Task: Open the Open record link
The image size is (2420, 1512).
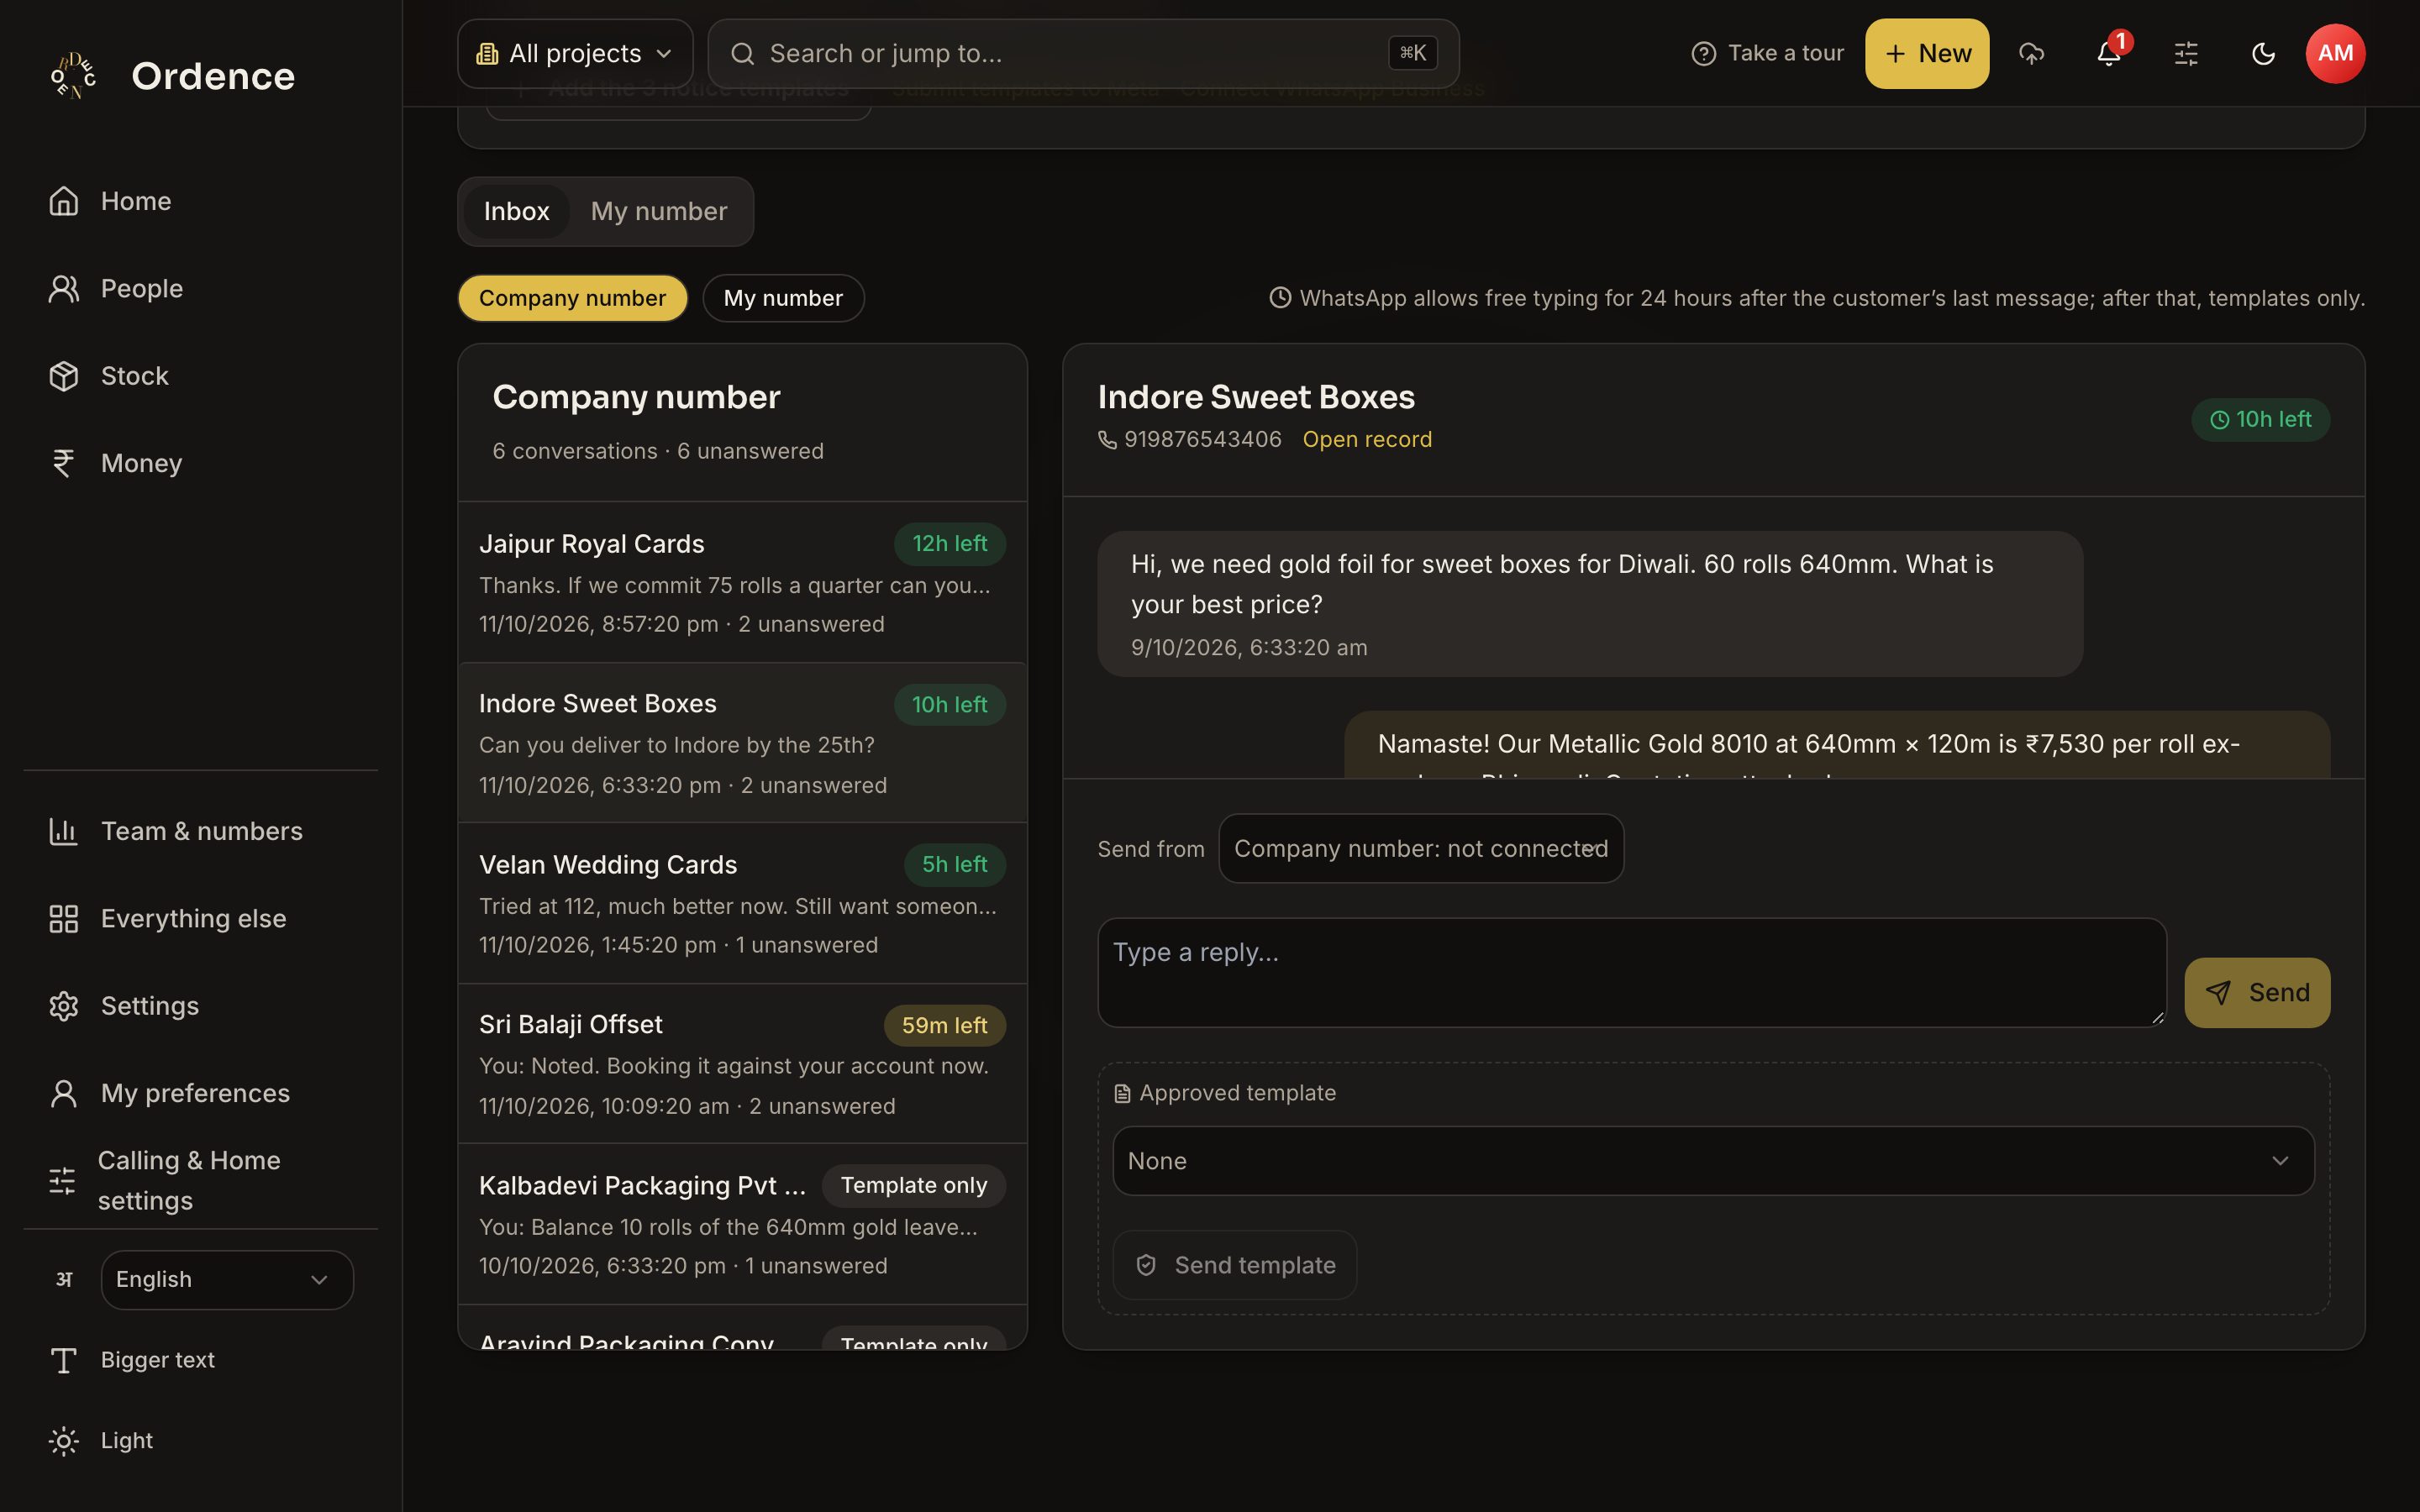Action: click(1367, 439)
